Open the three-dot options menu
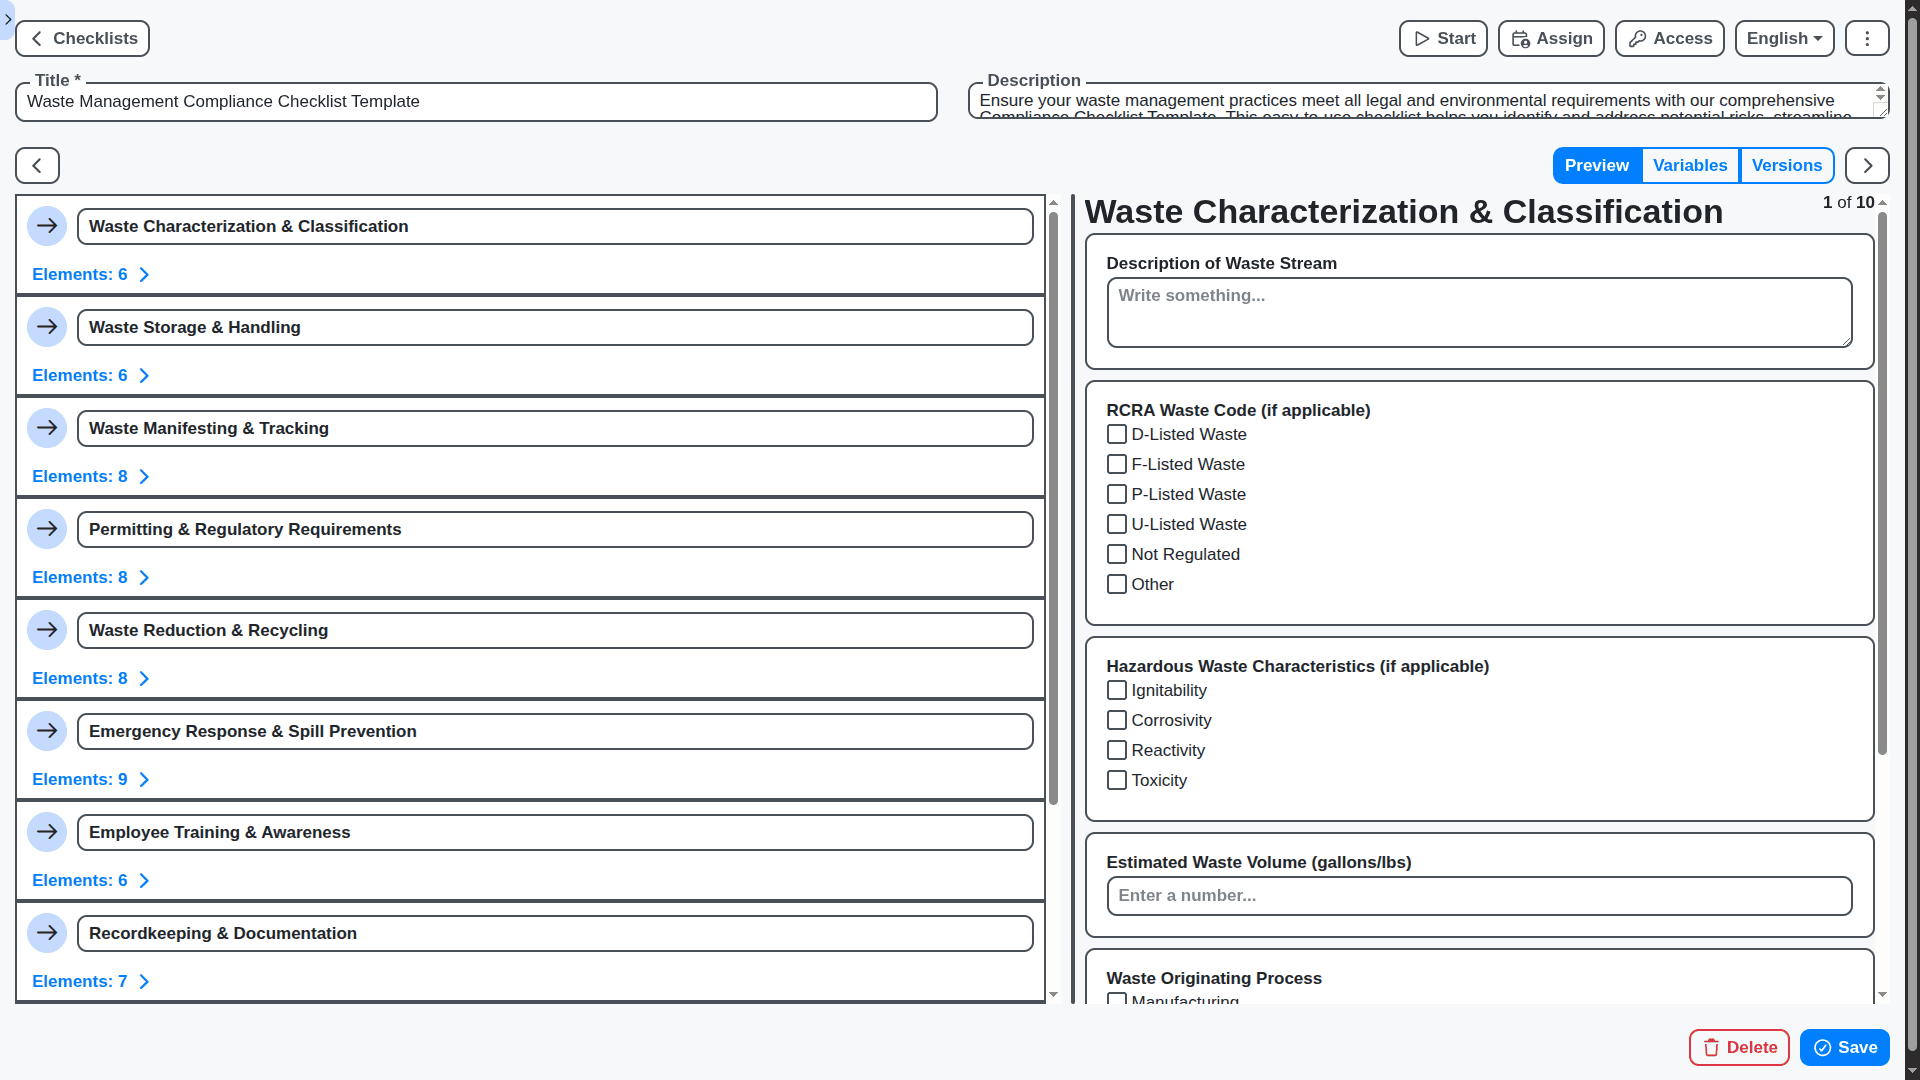The image size is (1920, 1080). point(1866,38)
